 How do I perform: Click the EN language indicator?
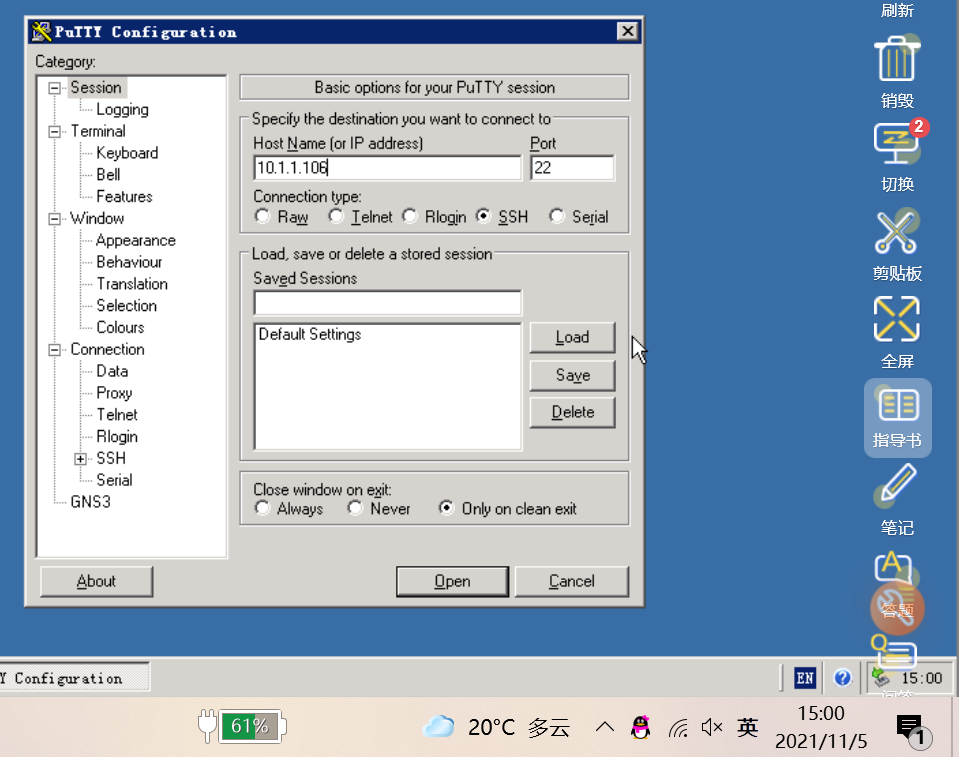[x=805, y=678]
